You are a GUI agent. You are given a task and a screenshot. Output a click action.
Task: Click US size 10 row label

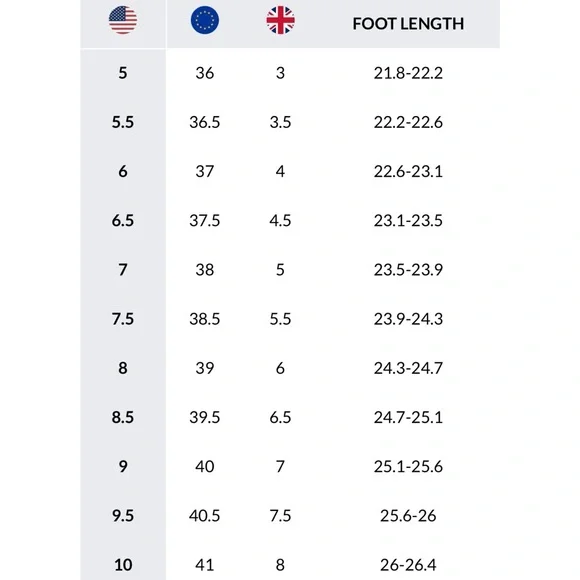(123, 565)
